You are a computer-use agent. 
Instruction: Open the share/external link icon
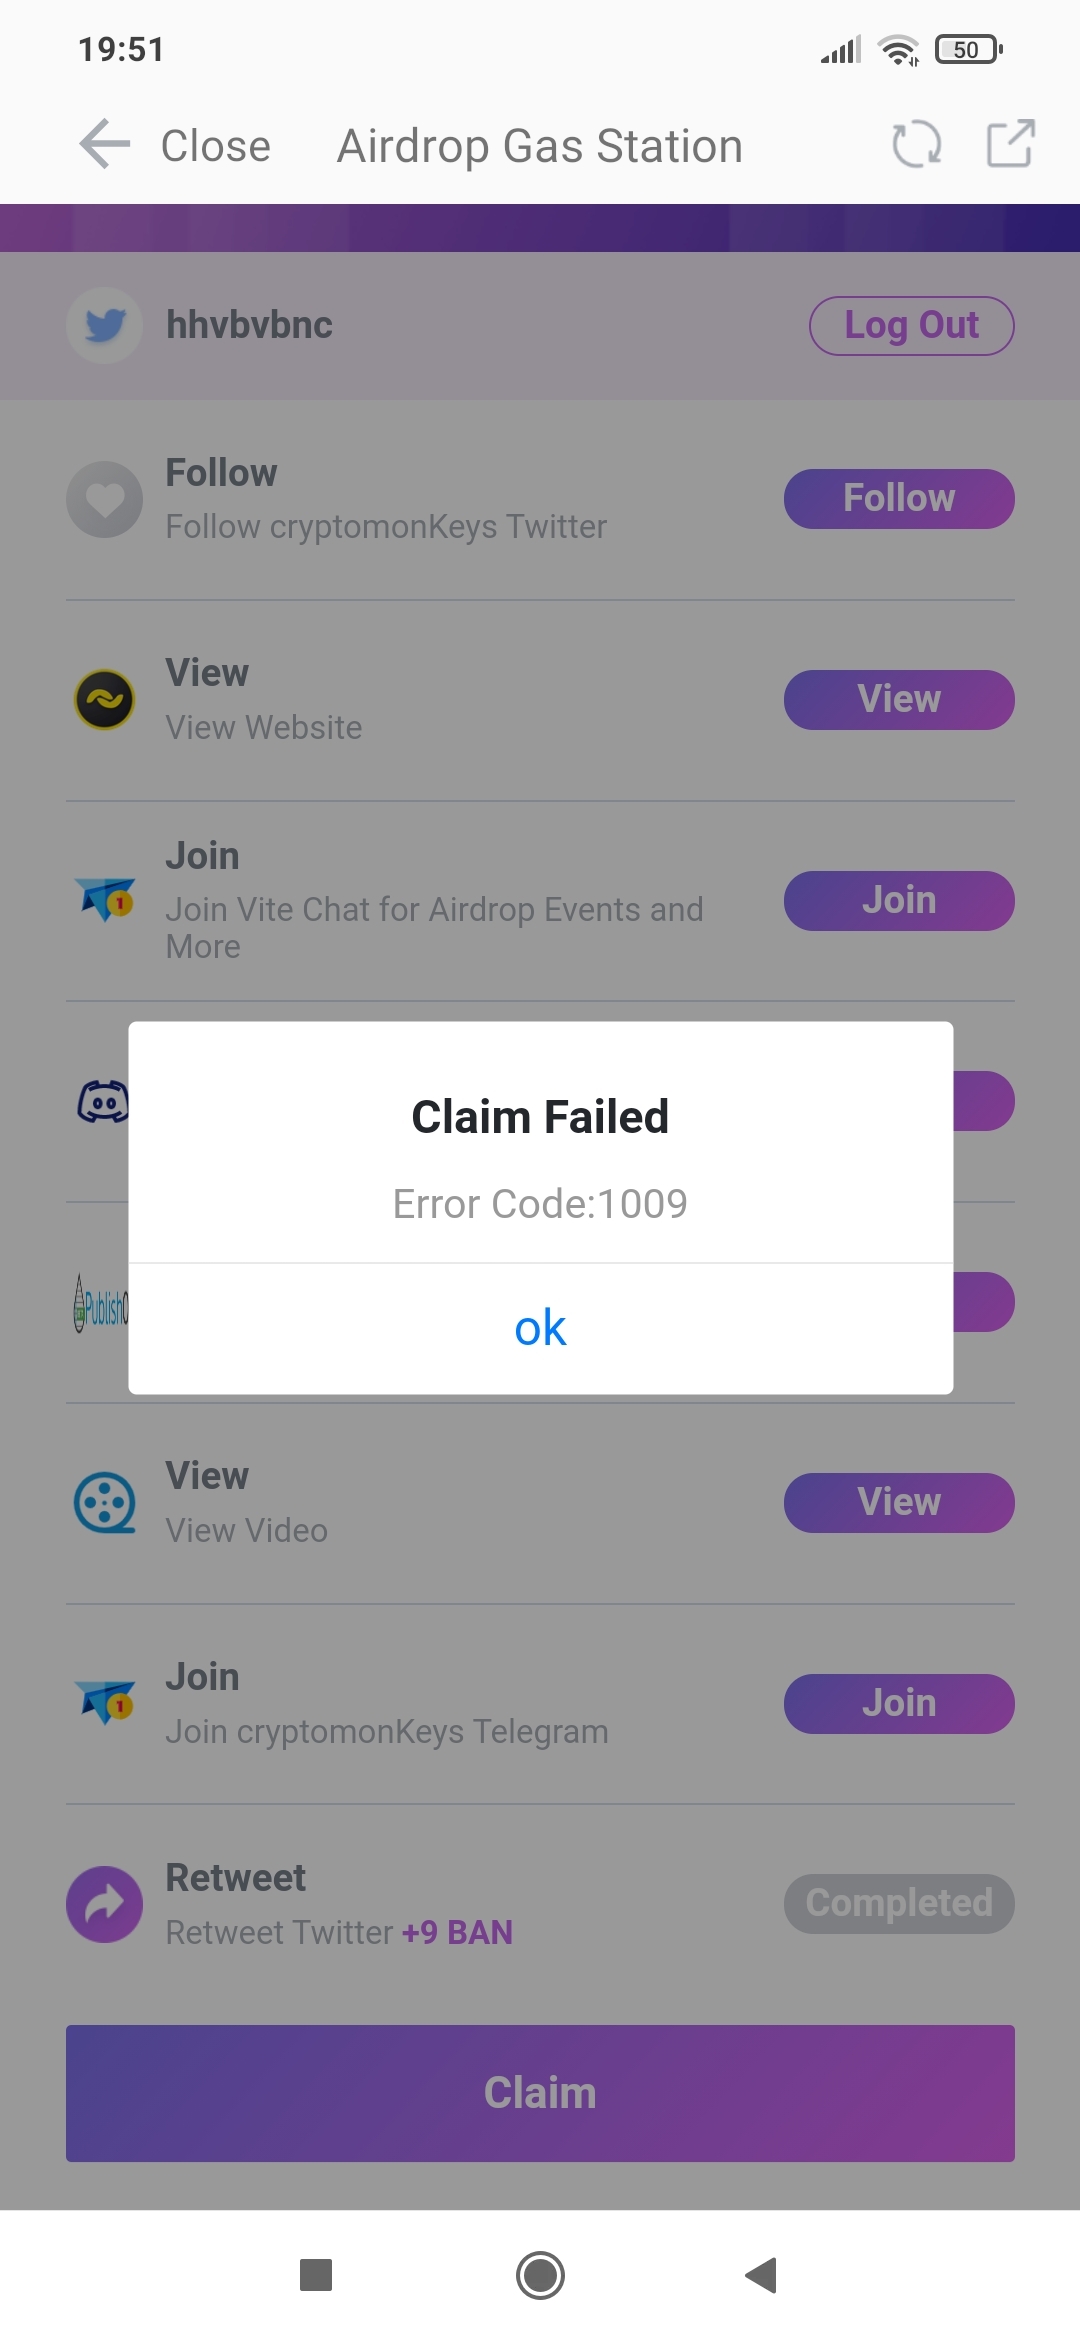click(1009, 145)
